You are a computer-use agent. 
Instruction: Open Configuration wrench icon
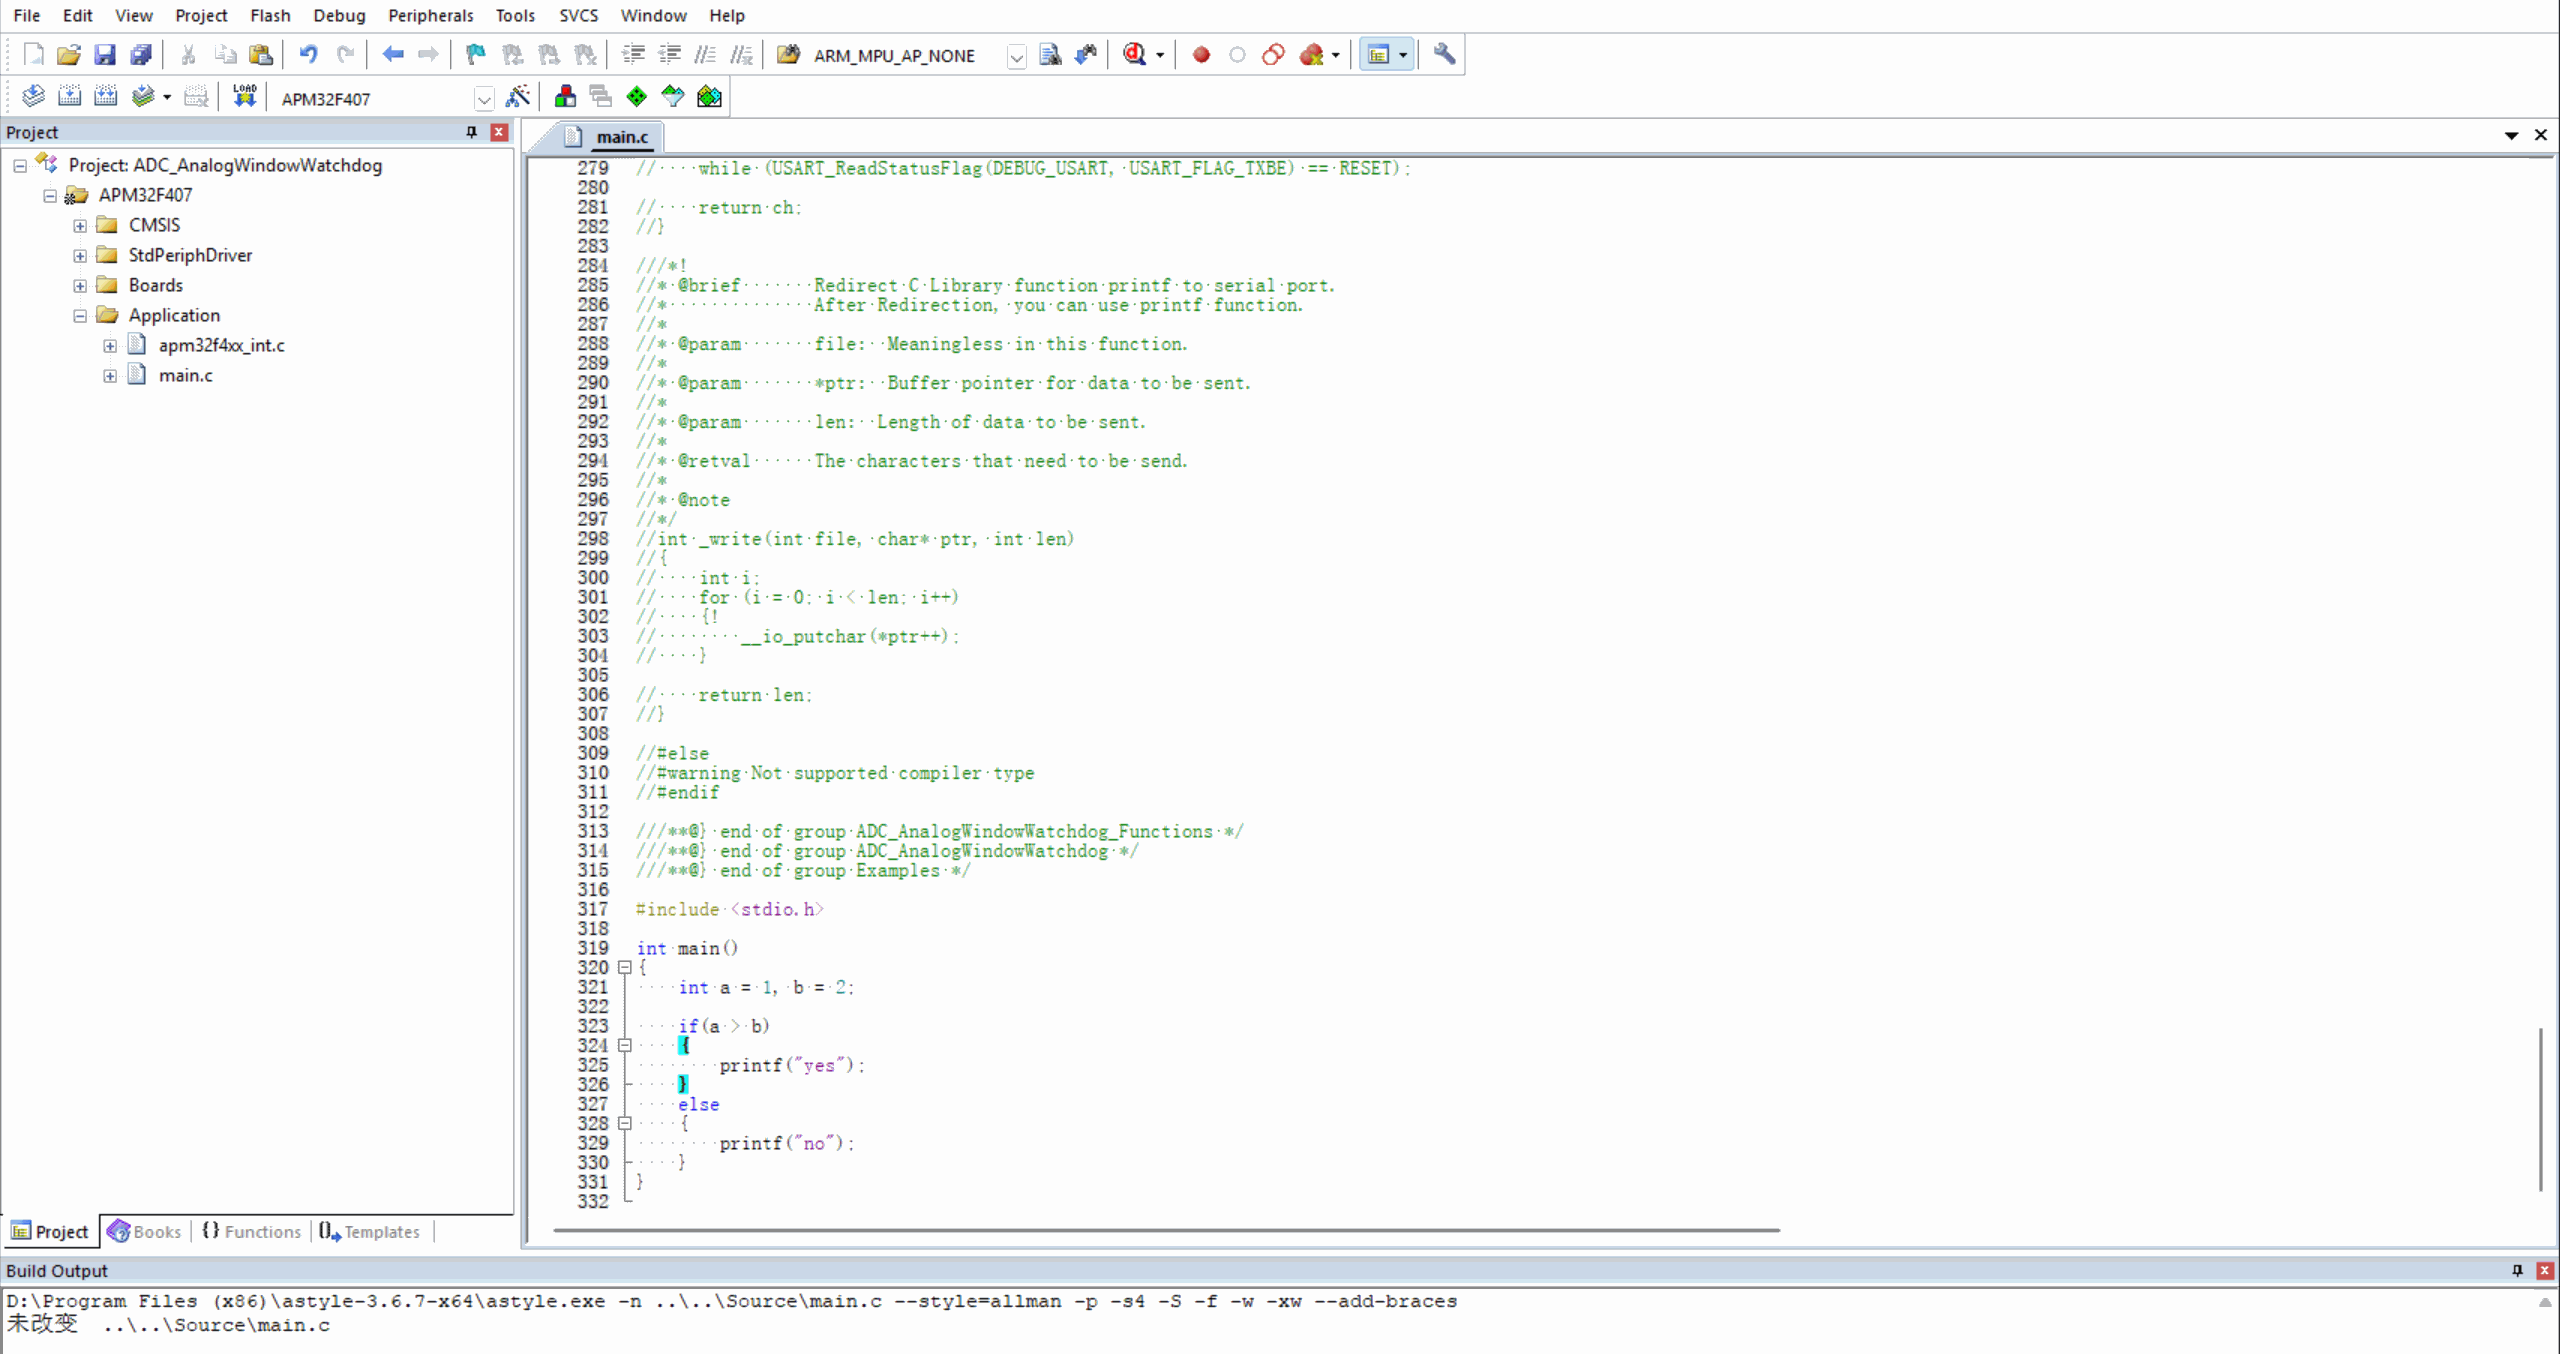click(1444, 55)
